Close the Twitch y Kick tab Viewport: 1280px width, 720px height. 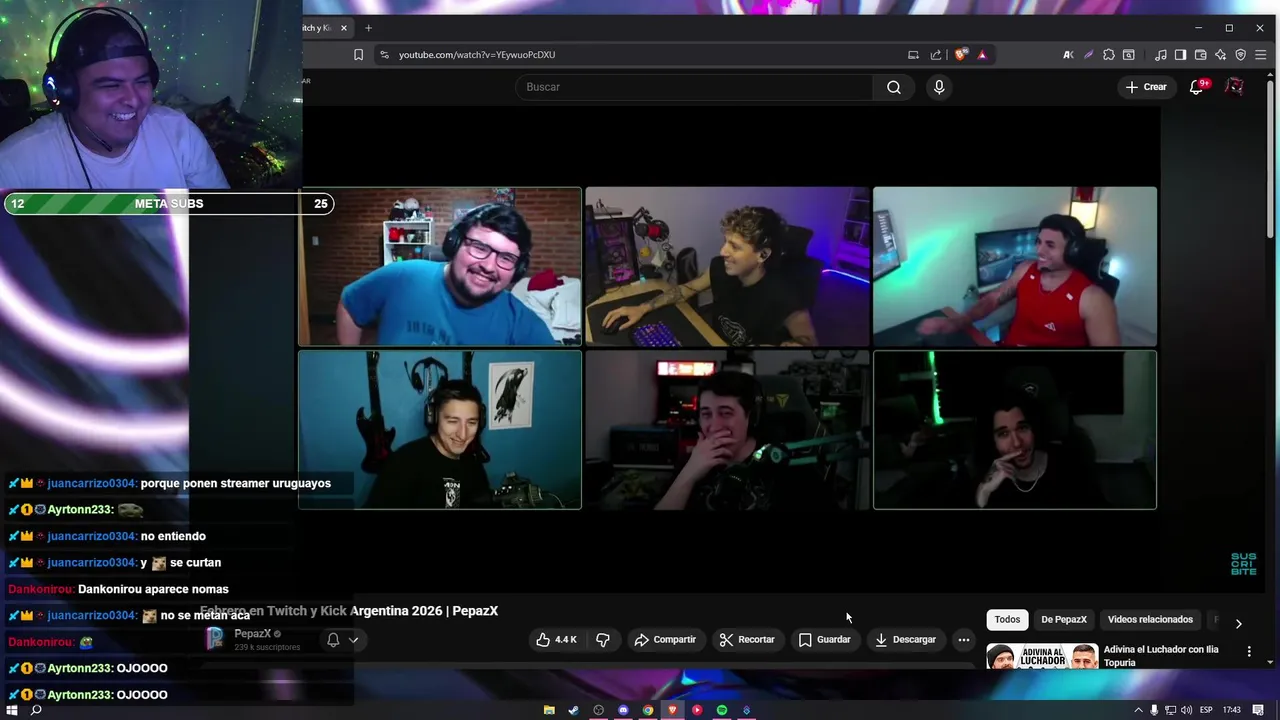[344, 28]
